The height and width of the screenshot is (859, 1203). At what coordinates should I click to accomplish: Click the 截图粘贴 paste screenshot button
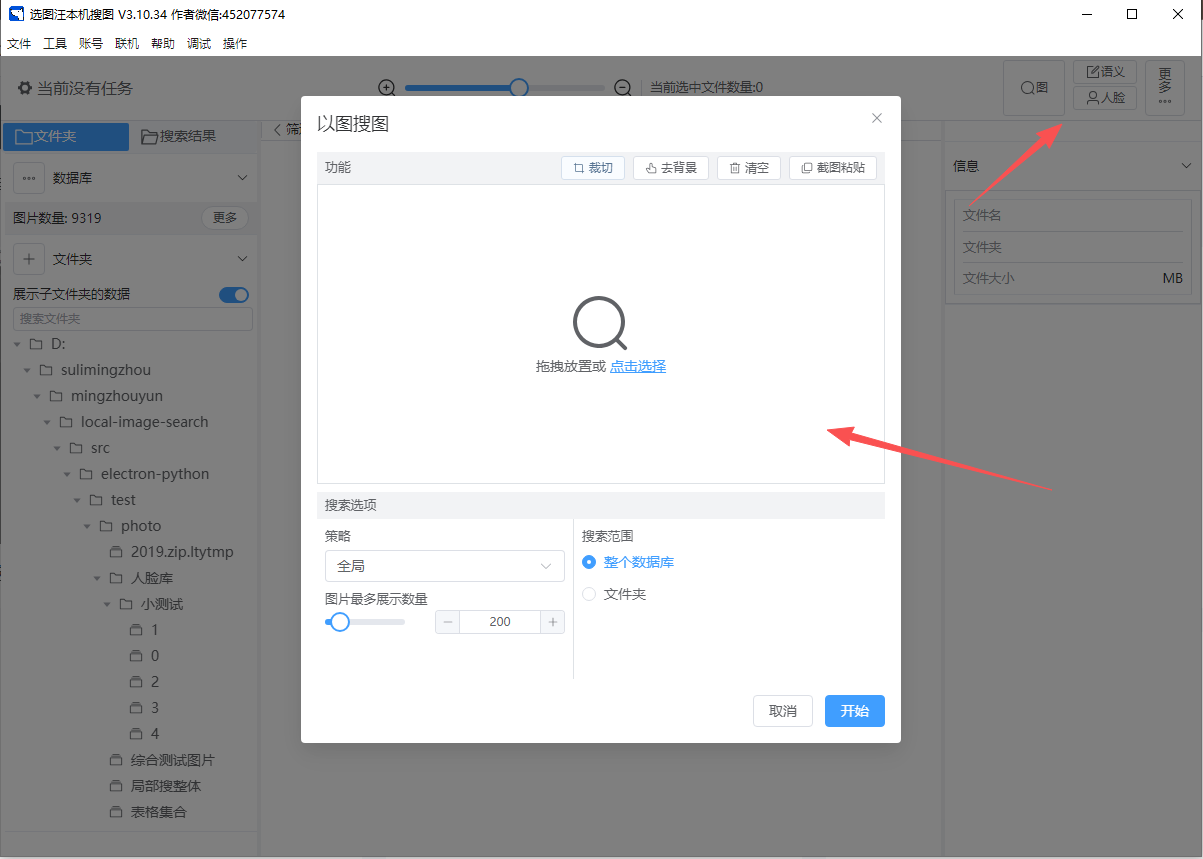(833, 168)
